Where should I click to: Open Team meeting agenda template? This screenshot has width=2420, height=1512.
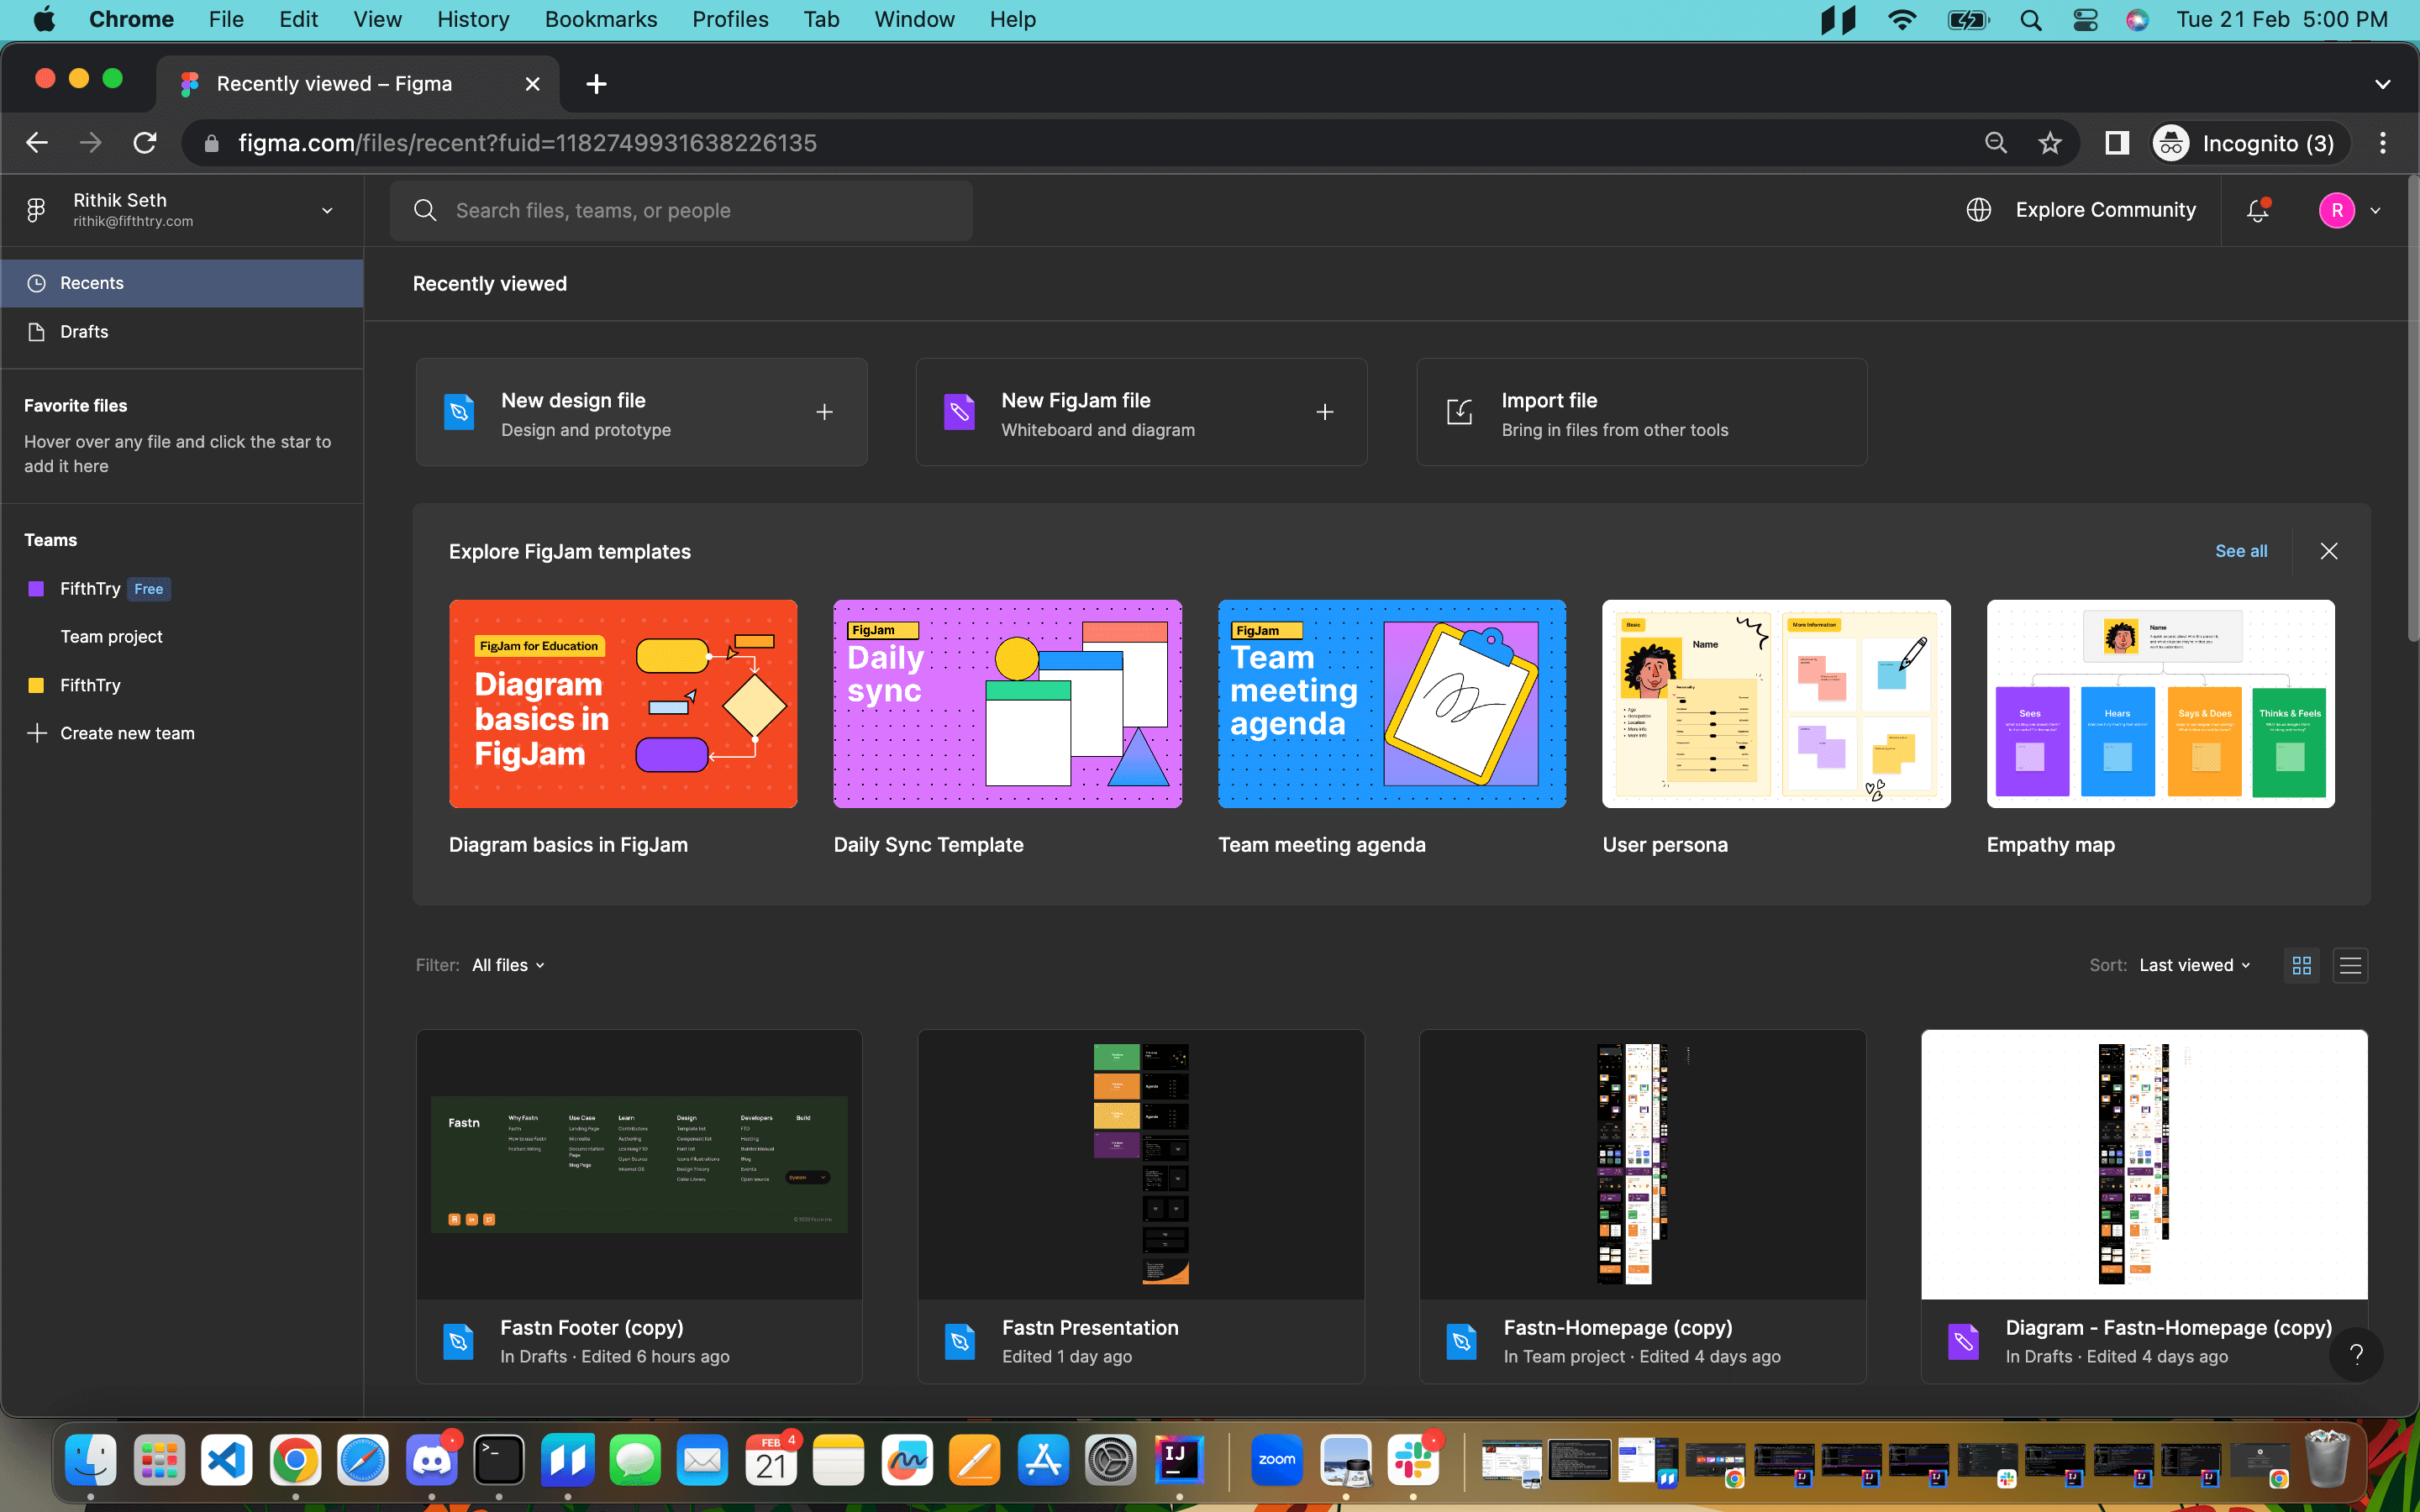(1392, 704)
